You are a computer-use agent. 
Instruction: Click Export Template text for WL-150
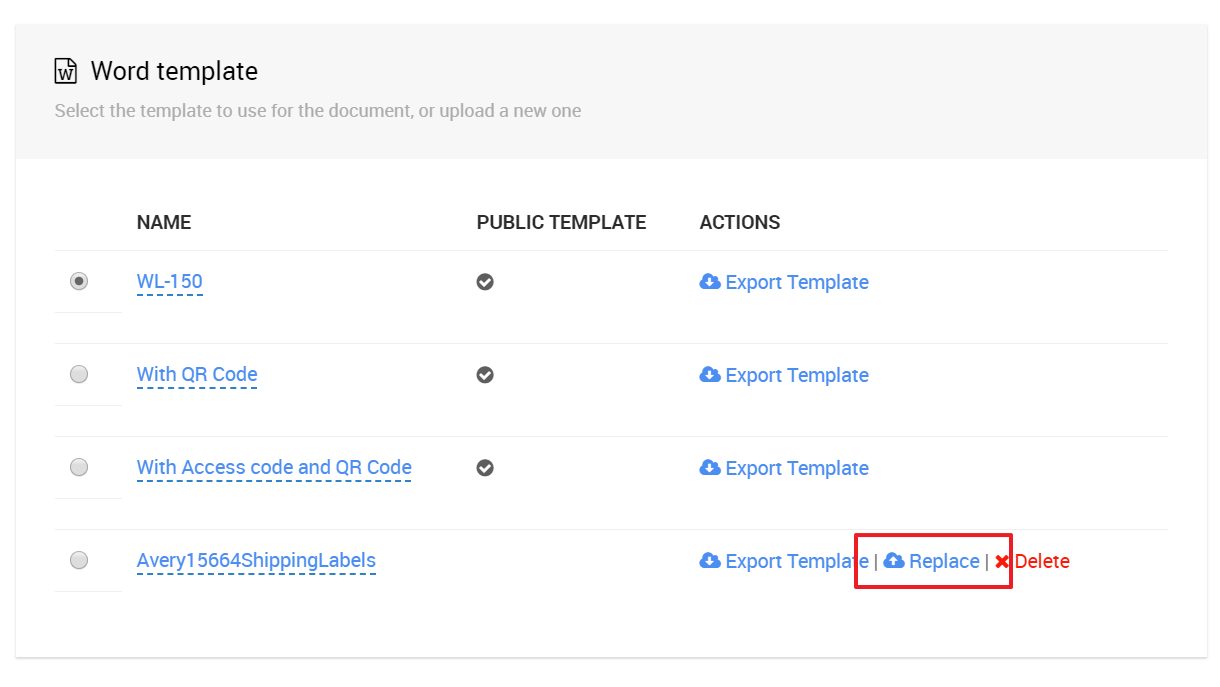tap(797, 283)
